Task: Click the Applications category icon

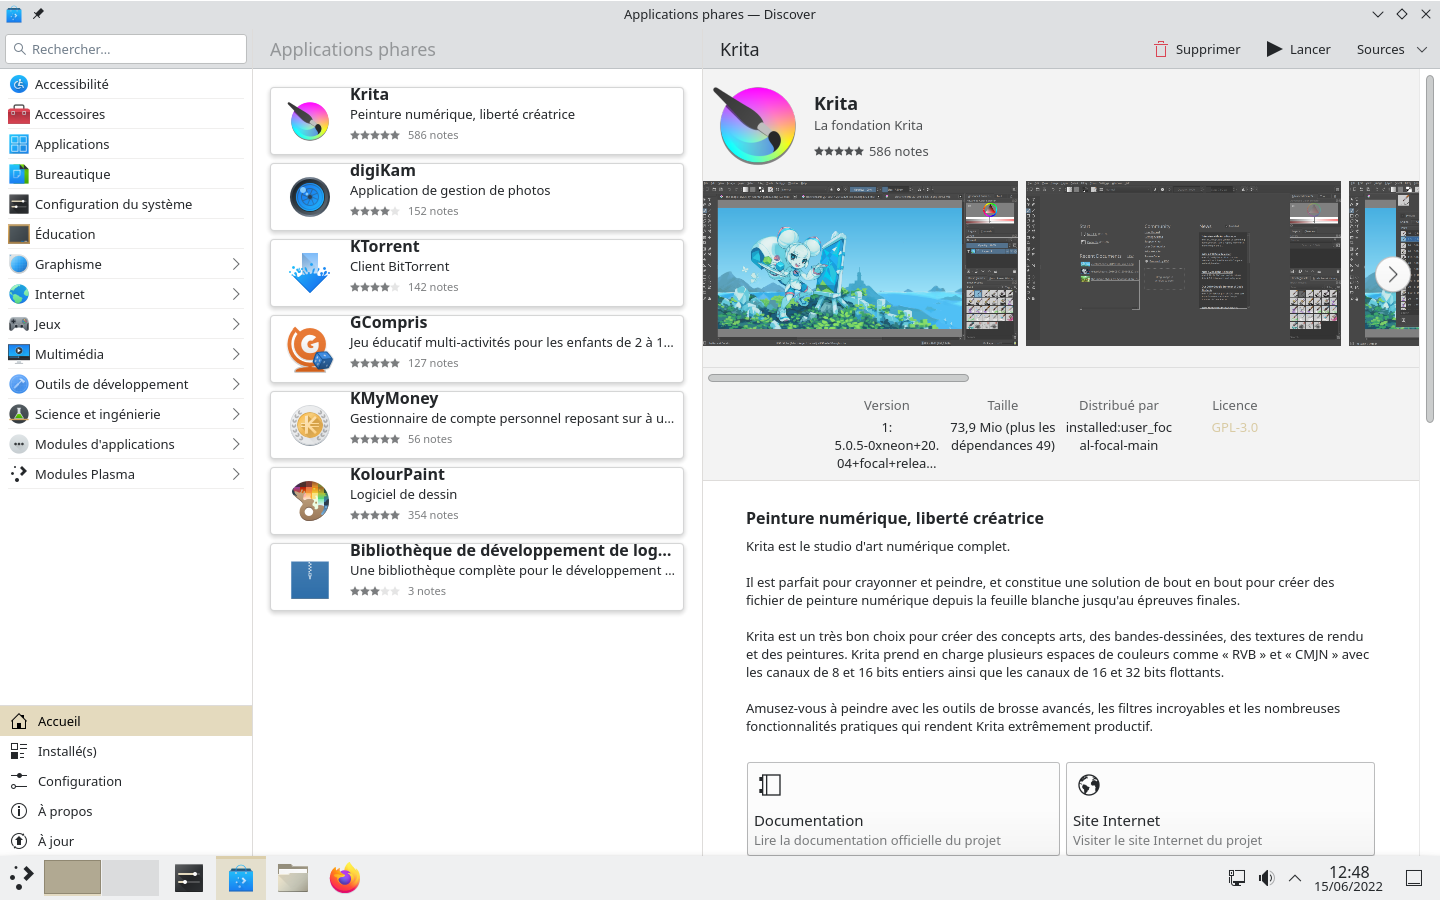Action: 18,144
